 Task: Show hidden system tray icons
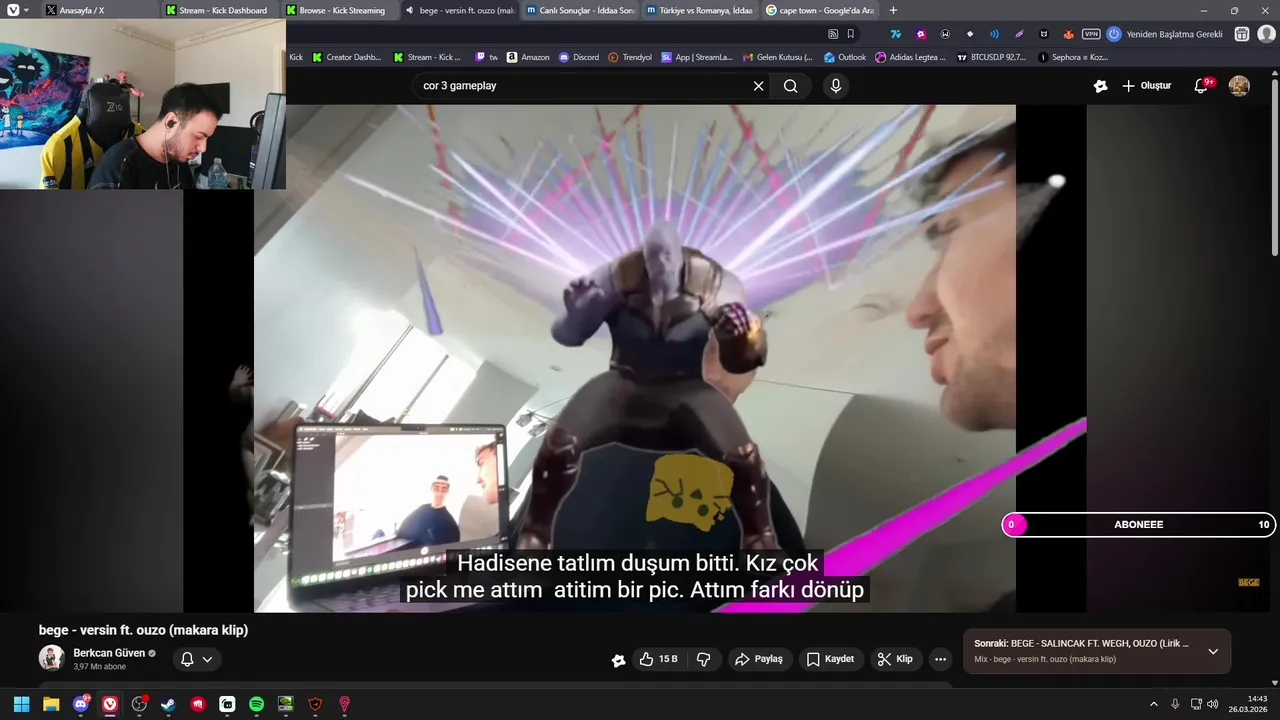click(x=1153, y=704)
